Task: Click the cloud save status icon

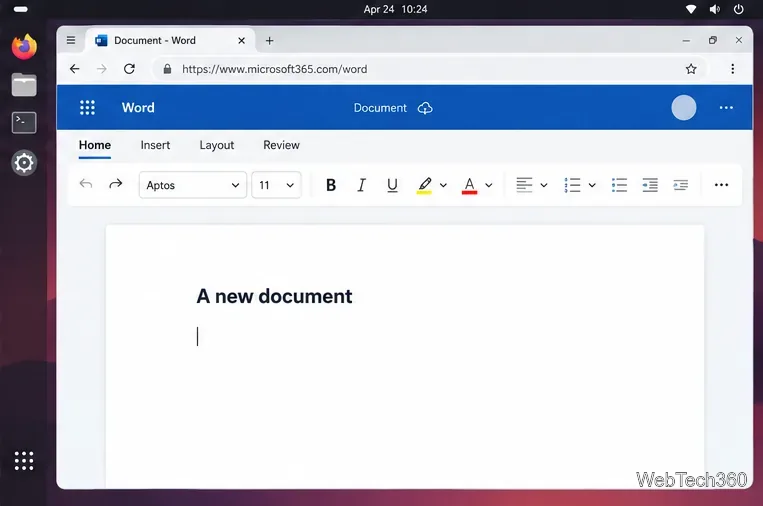Action: [425, 108]
